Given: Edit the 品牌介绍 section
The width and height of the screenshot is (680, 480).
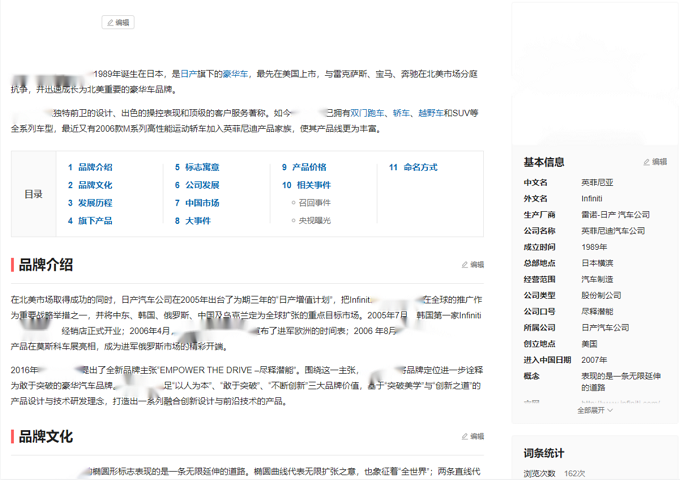Looking at the screenshot, I should [473, 264].
